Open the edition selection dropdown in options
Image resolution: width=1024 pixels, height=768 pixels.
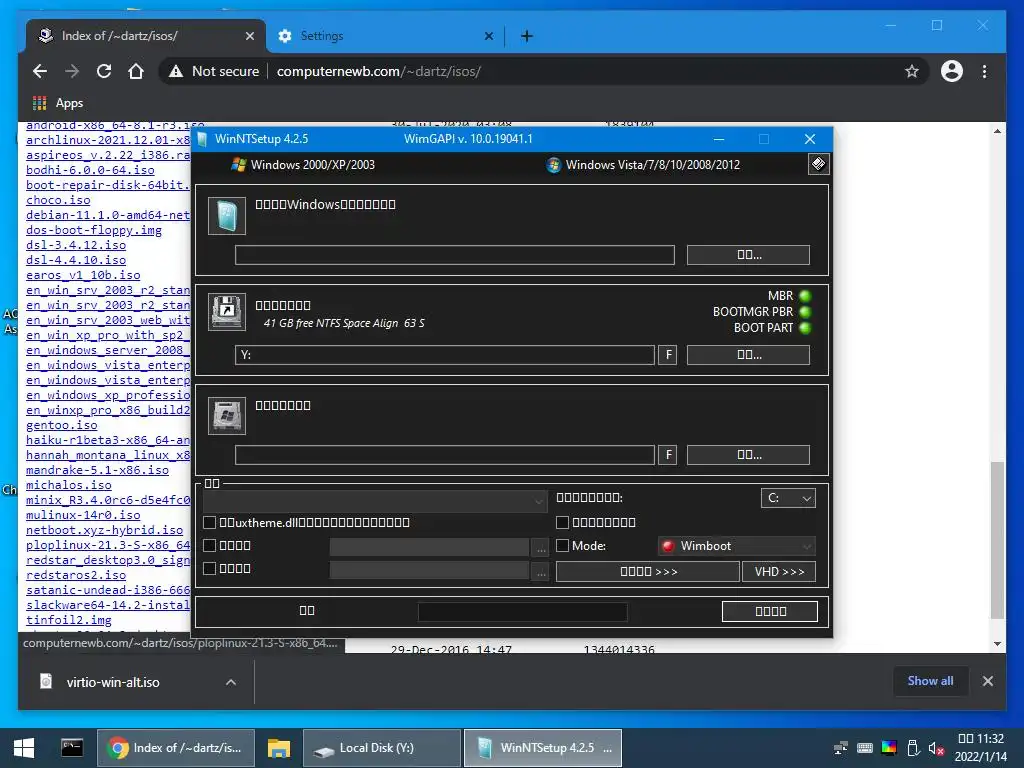click(376, 501)
